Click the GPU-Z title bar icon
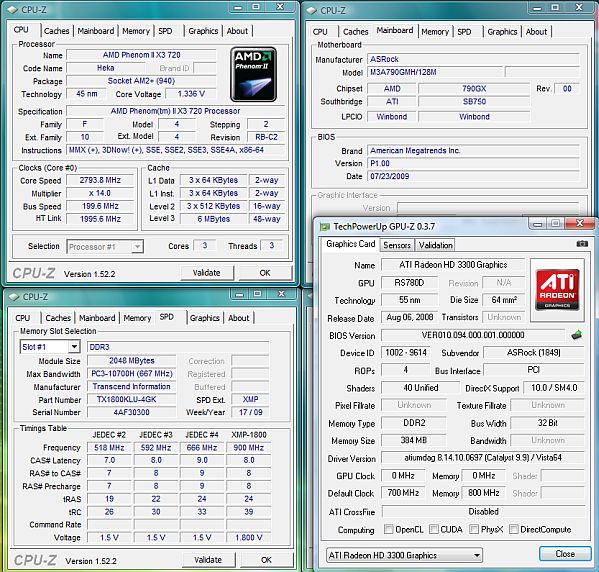599x572 pixels. pyautogui.click(x=324, y=227)
